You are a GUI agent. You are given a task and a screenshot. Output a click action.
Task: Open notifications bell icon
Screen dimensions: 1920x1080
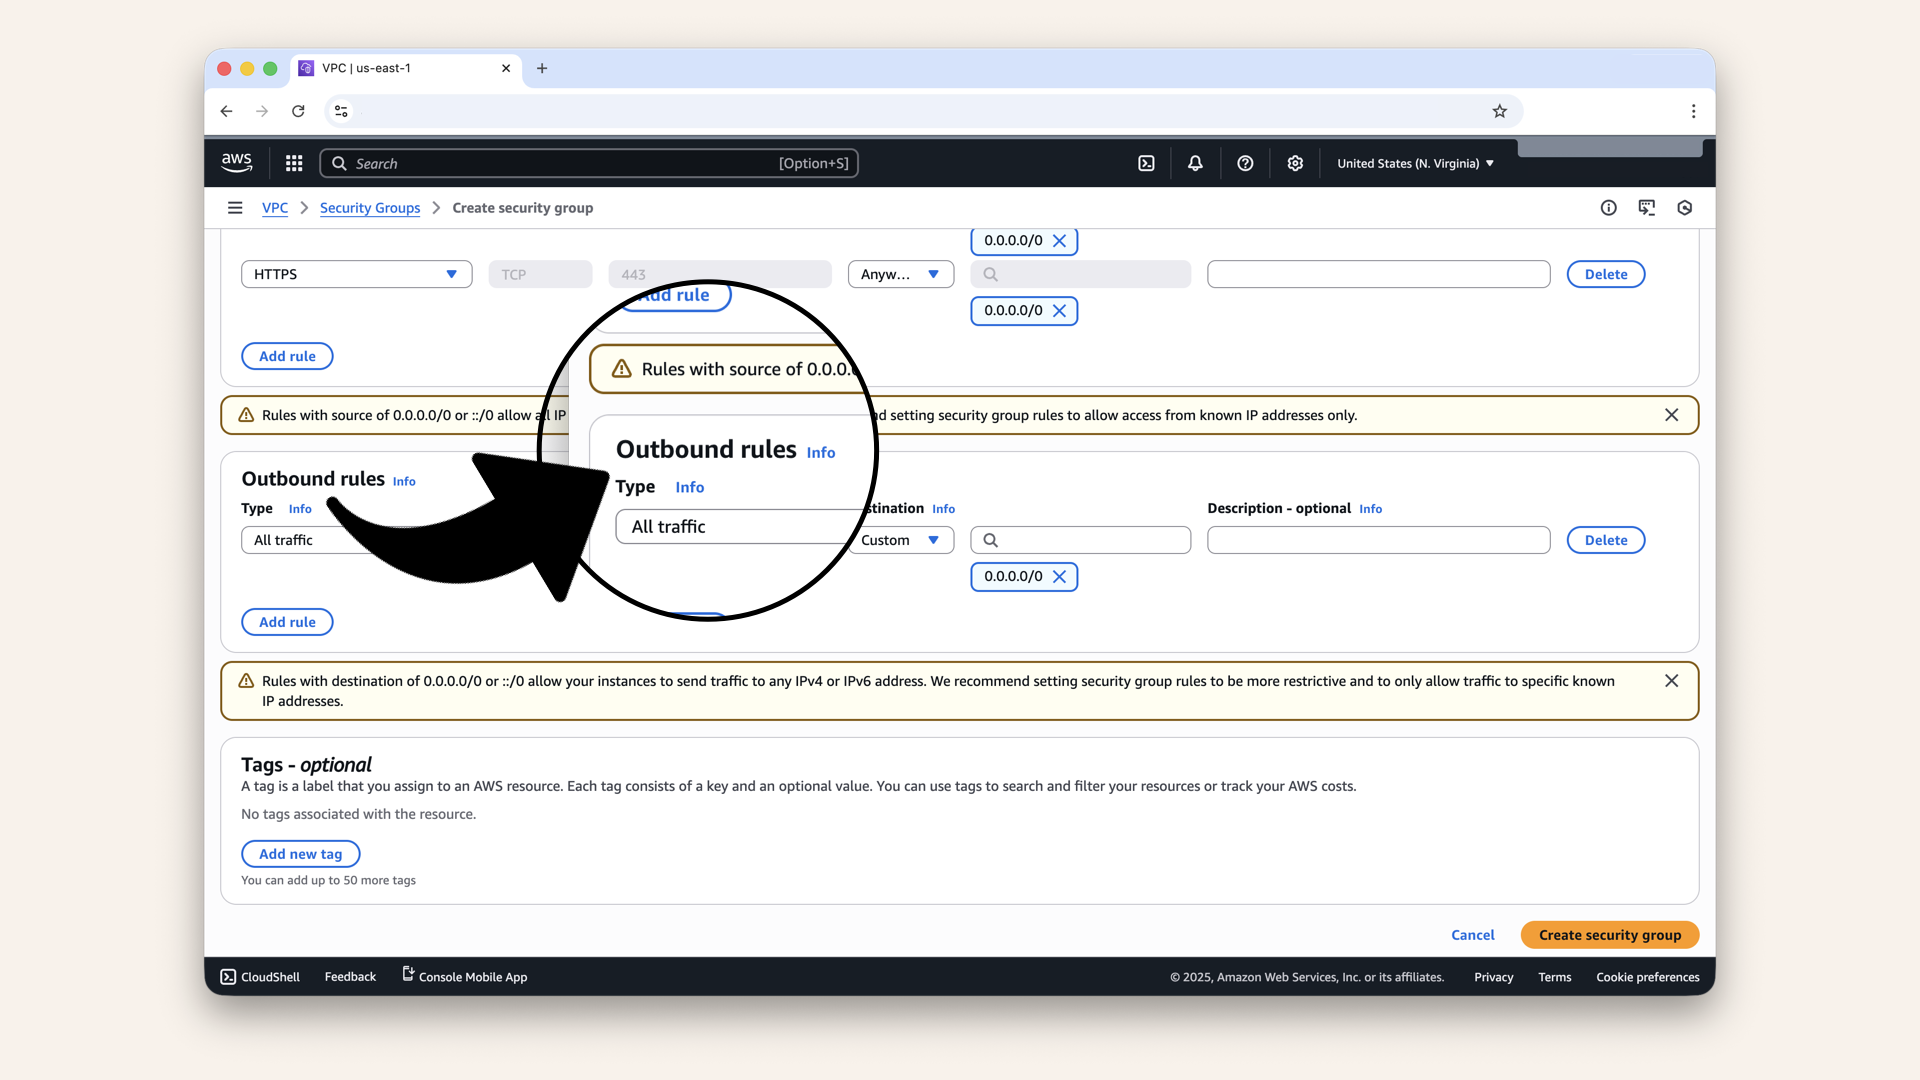(1194, 163)
